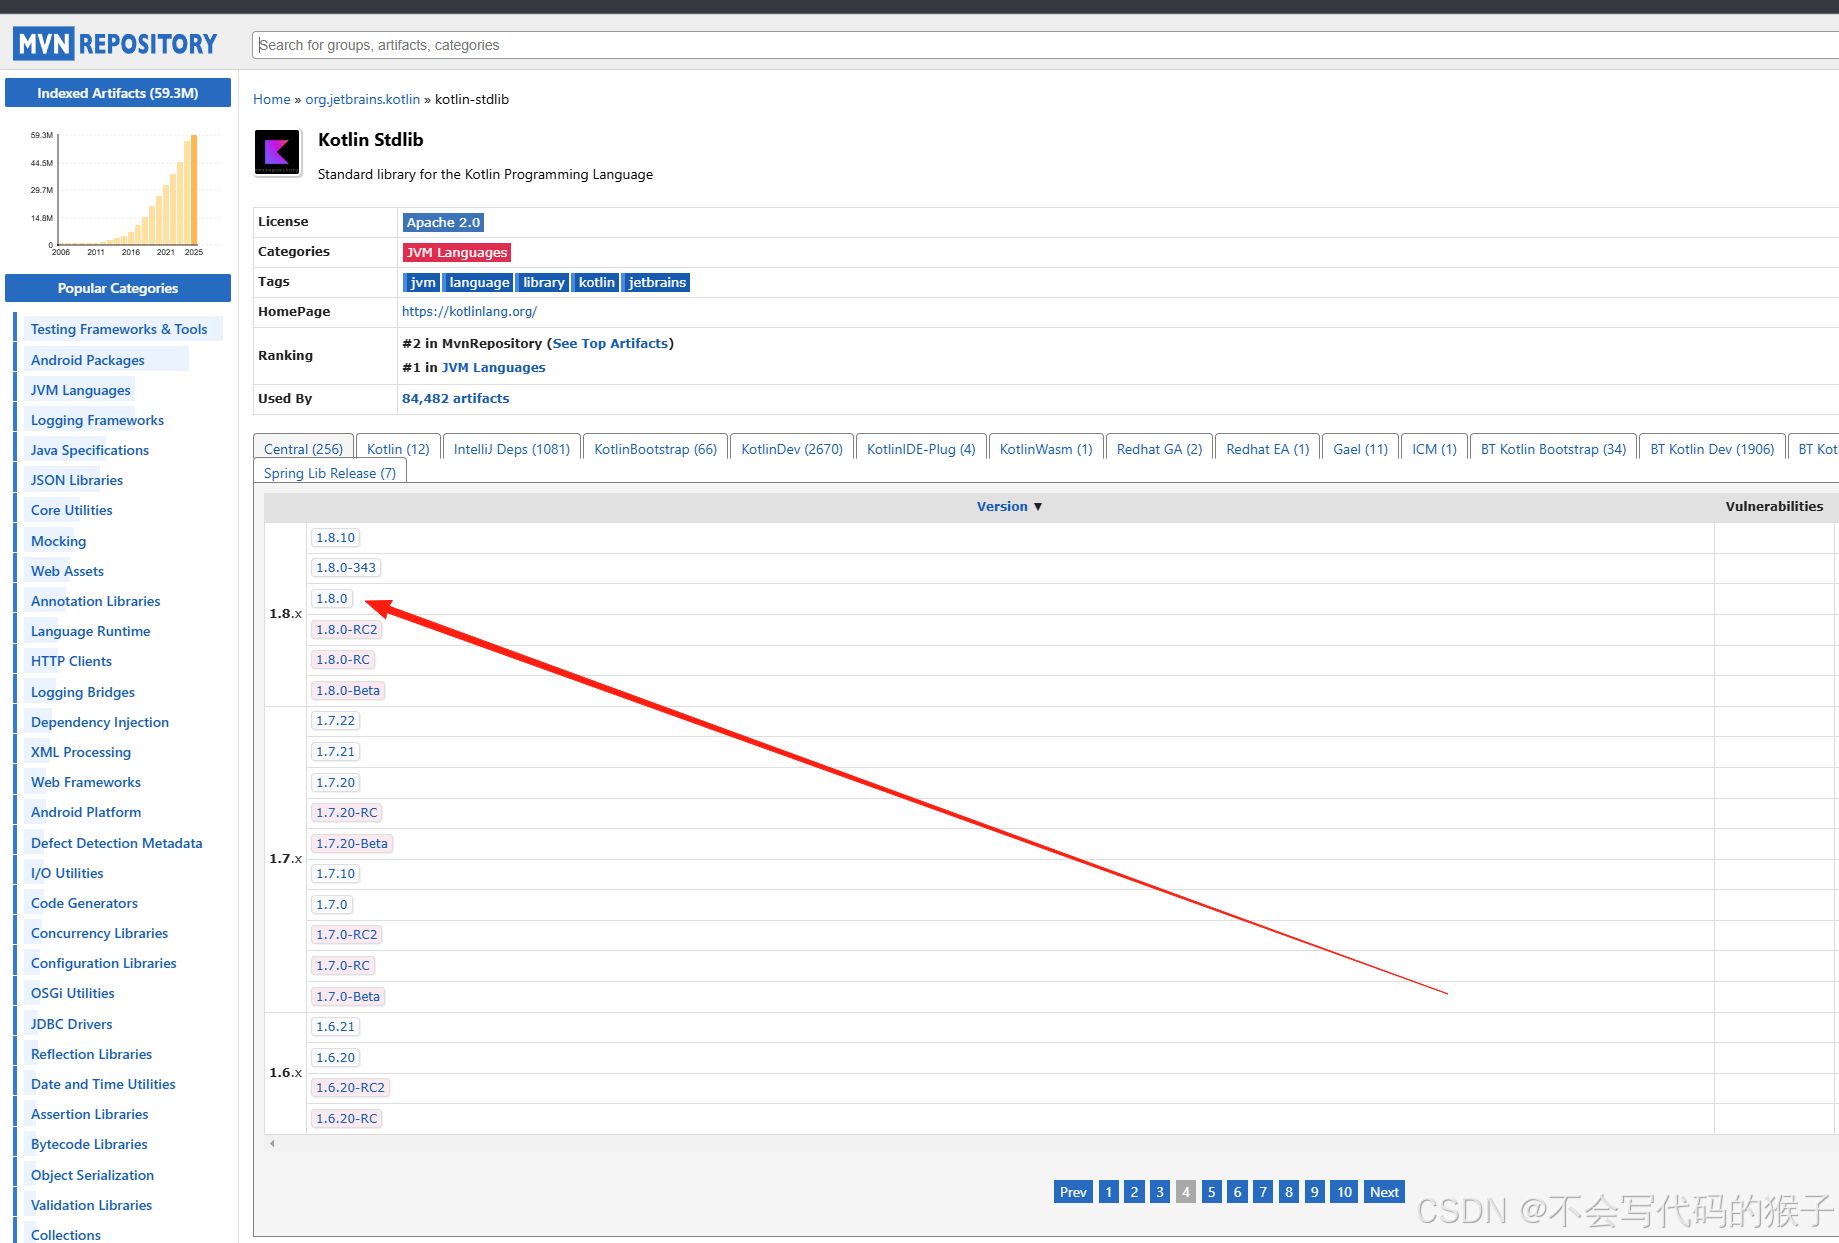
Task: Sort by the Version column arrow
Action: (x=1037, y=507)
